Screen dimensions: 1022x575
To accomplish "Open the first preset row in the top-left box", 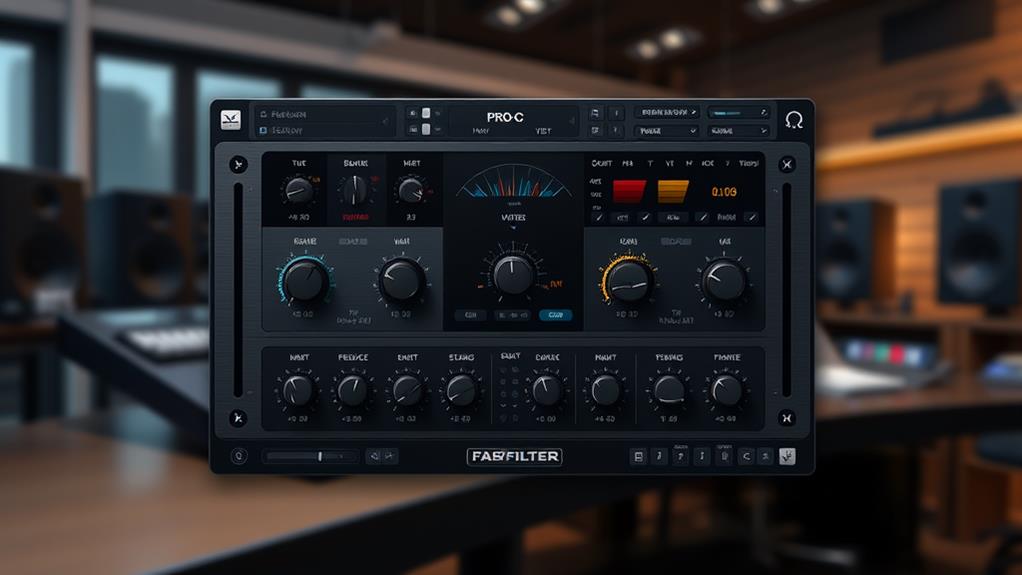I will pos(324,114).
